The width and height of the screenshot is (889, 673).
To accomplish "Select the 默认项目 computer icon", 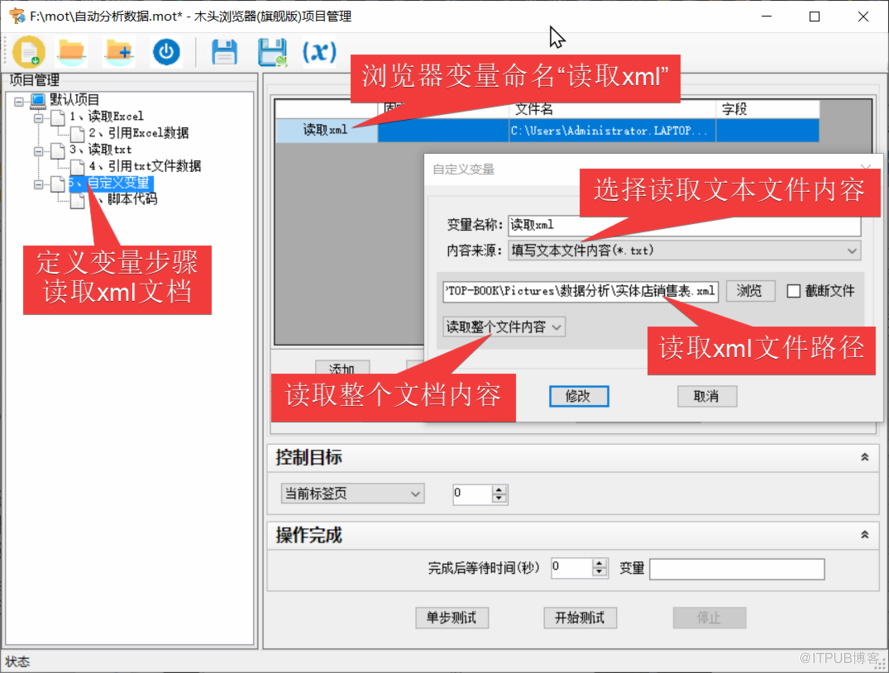I will (38, 101).
